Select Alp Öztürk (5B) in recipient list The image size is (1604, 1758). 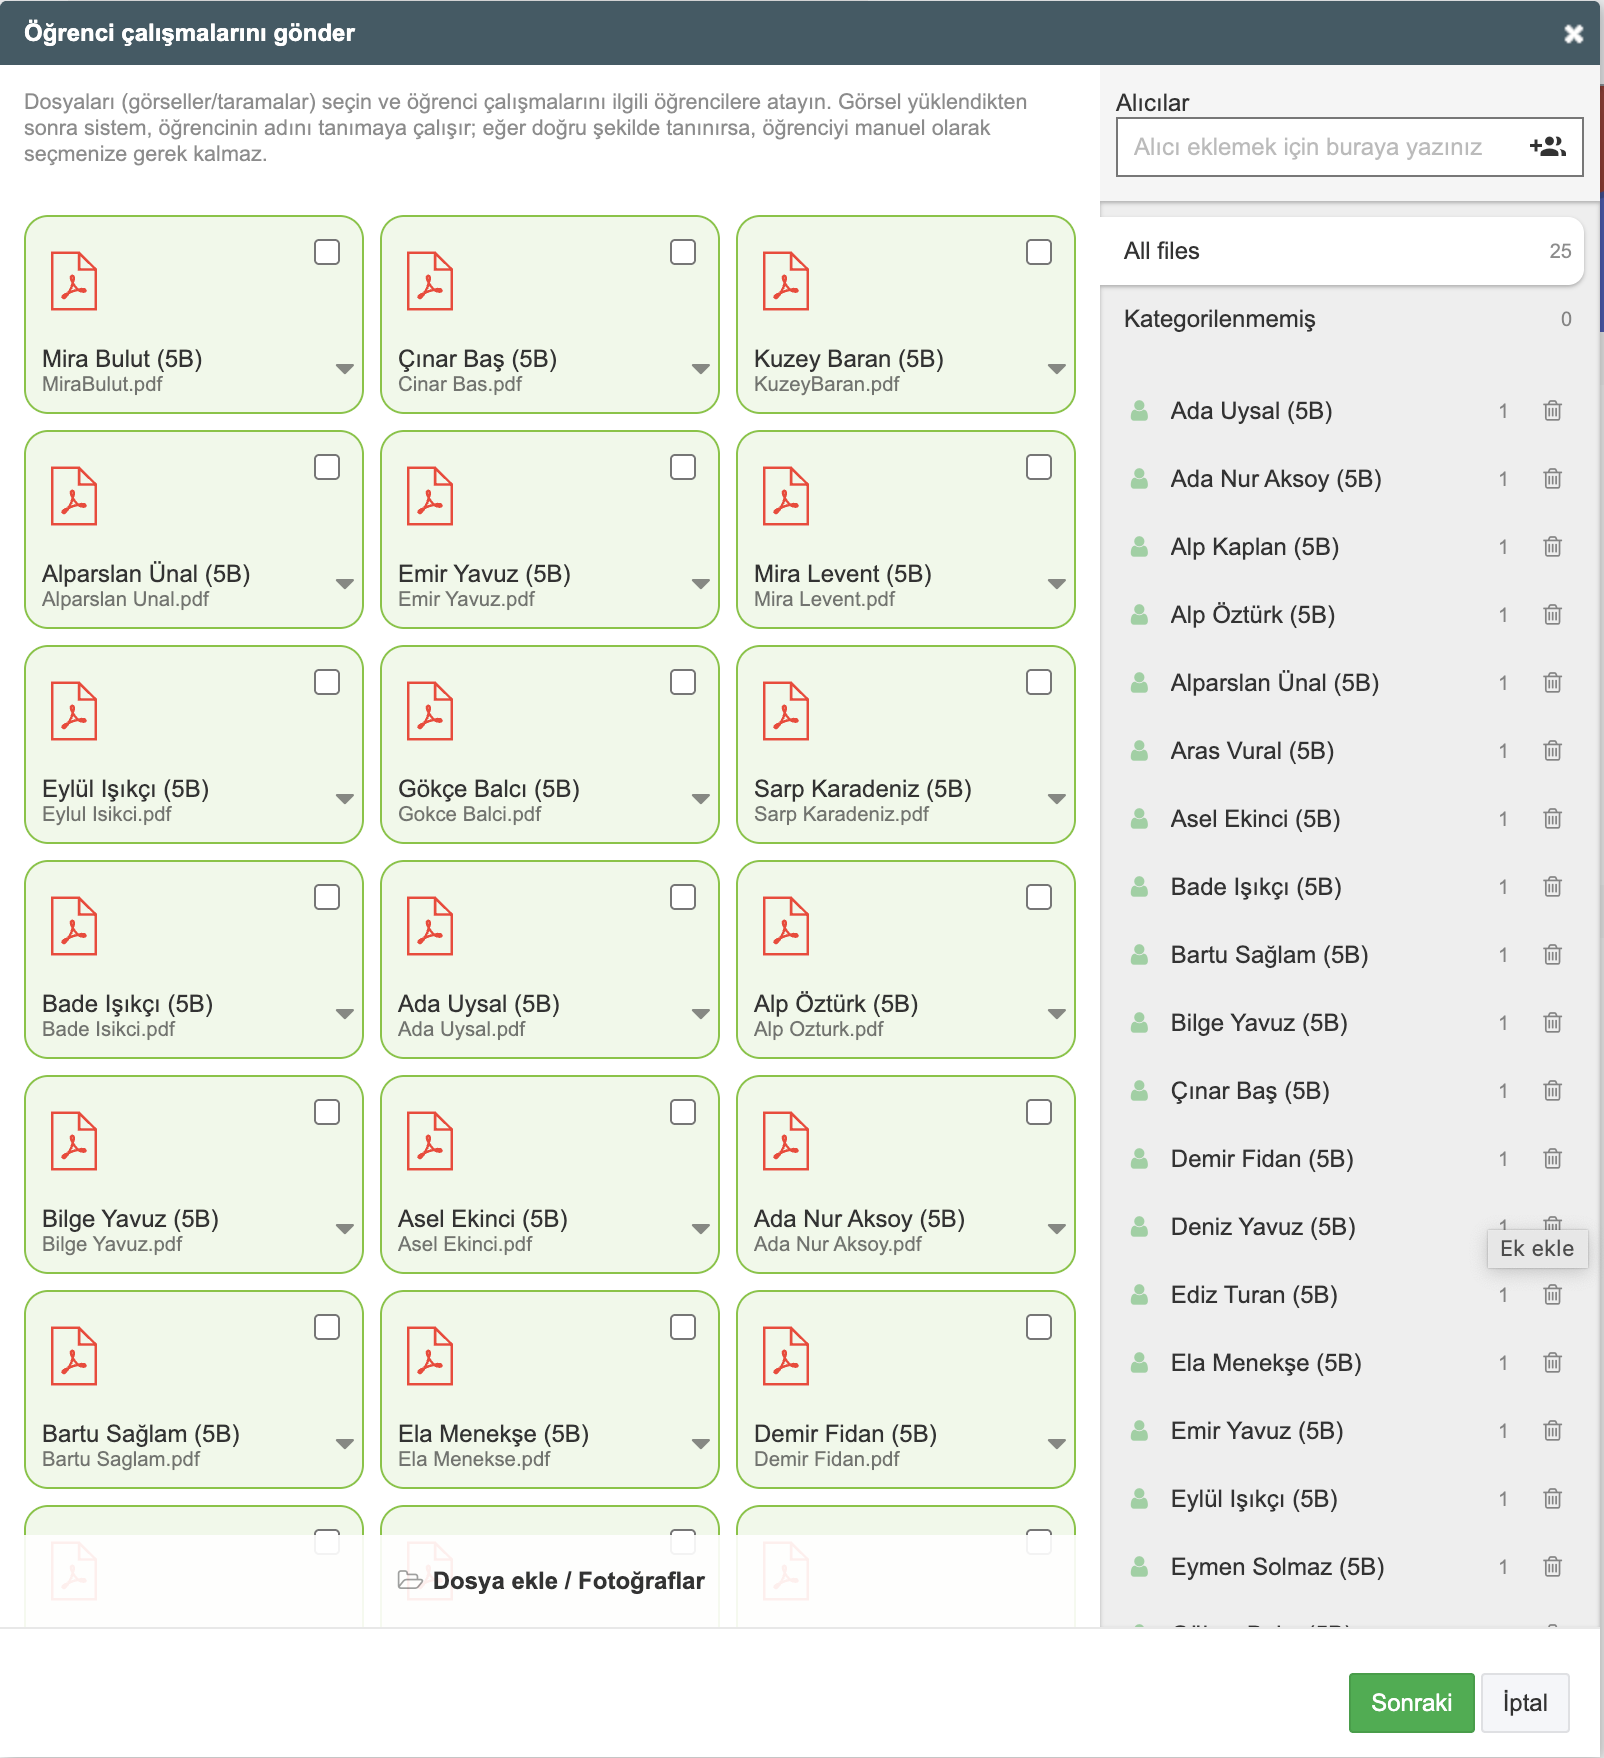(1253, 615)
